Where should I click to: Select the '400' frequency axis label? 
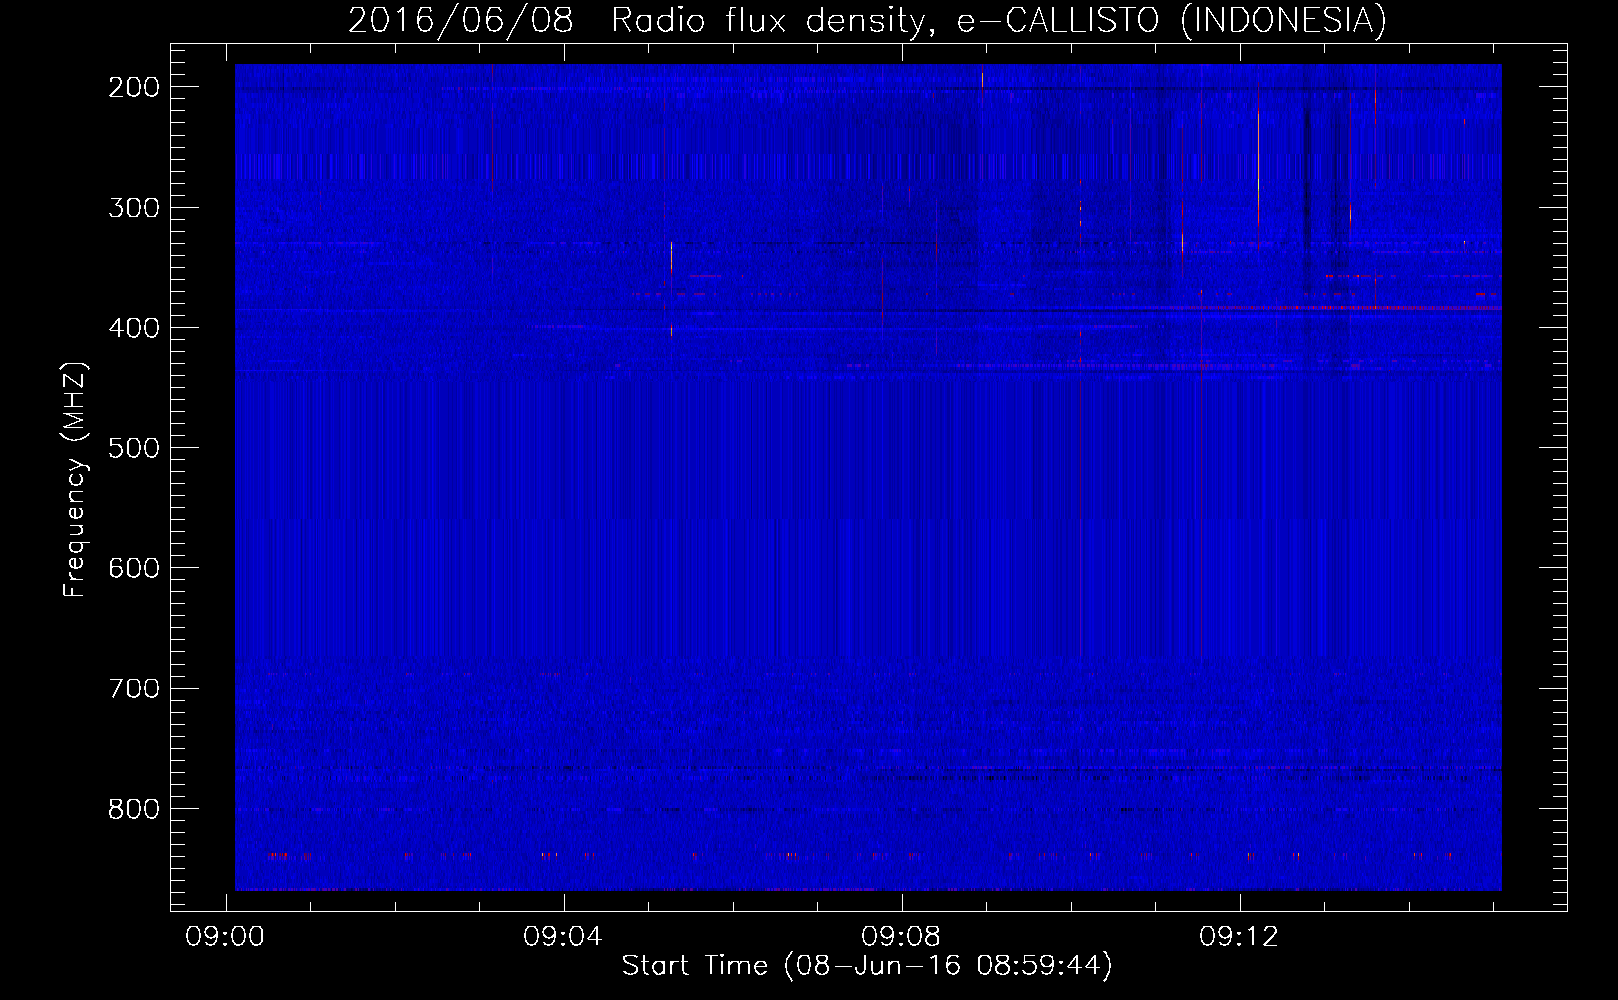(x=134, y=328)
